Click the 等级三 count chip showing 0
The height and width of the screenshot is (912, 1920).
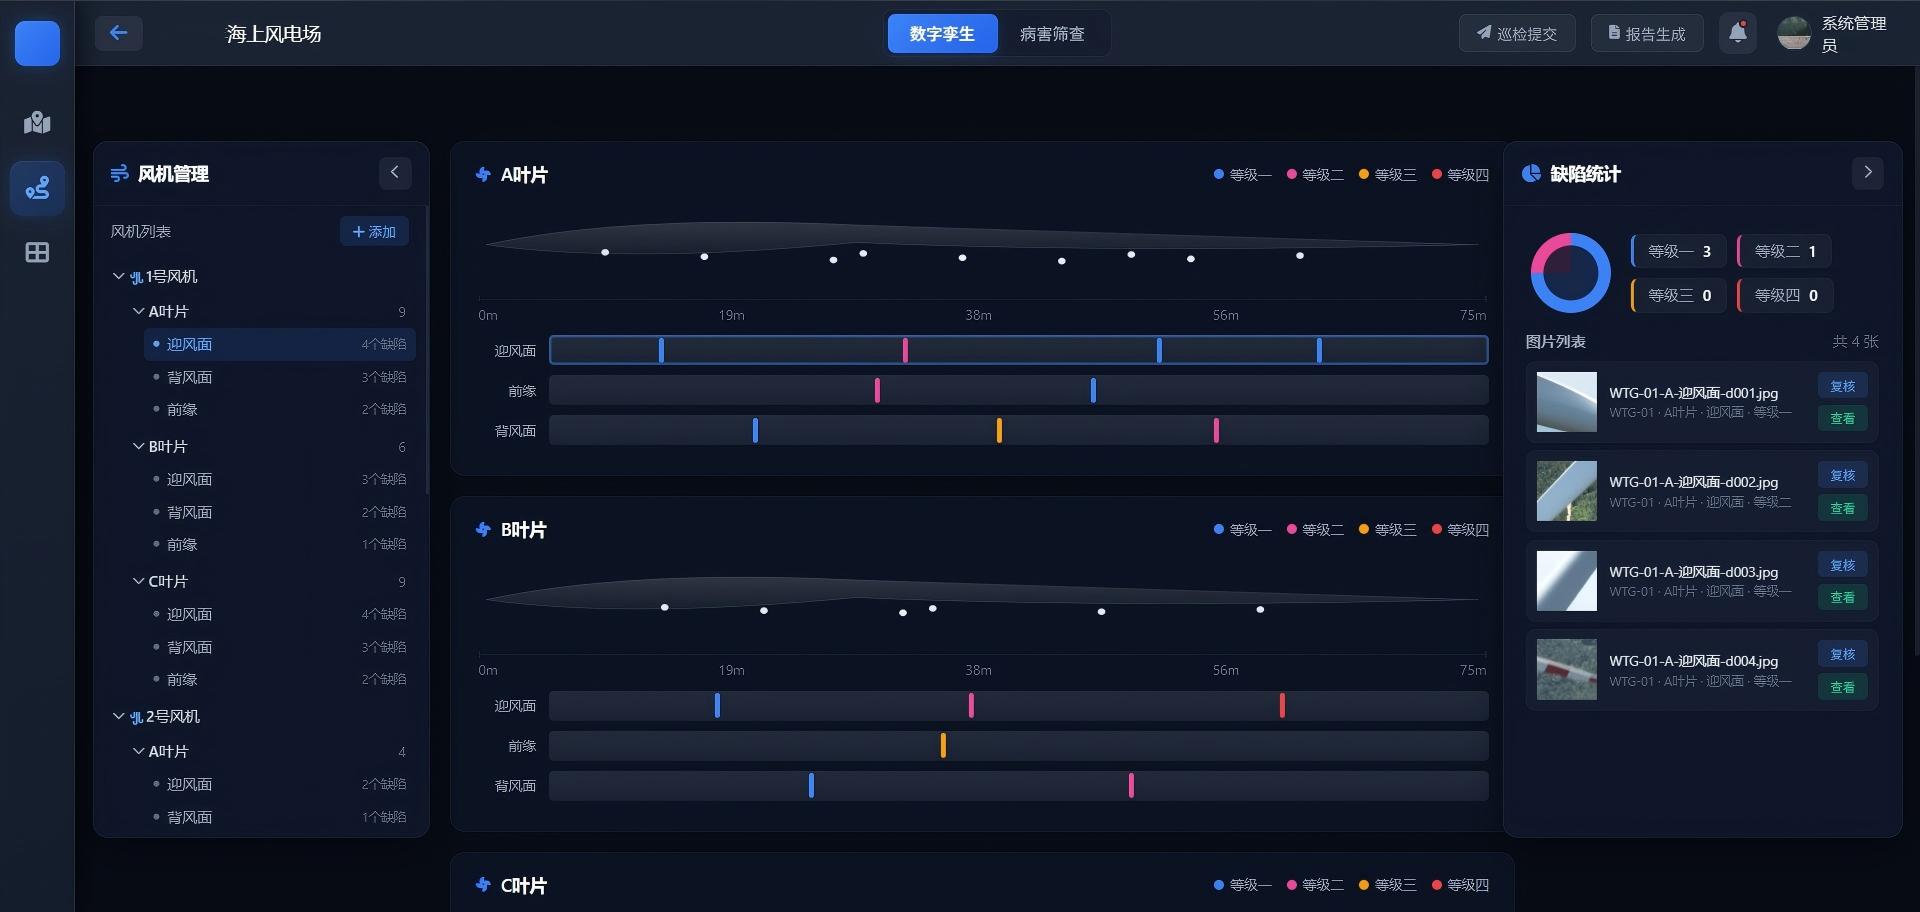coord(1679,295)
